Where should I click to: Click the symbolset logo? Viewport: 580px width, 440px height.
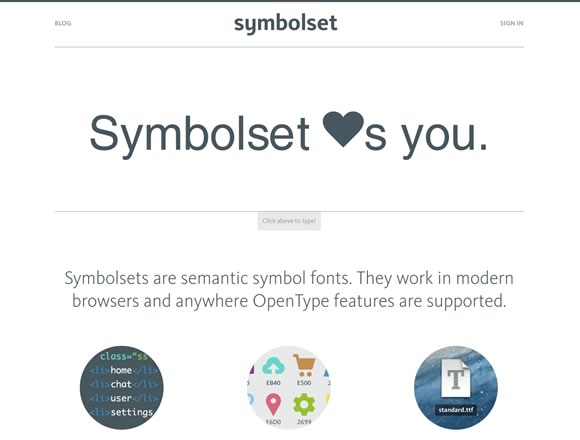[286, 24]
